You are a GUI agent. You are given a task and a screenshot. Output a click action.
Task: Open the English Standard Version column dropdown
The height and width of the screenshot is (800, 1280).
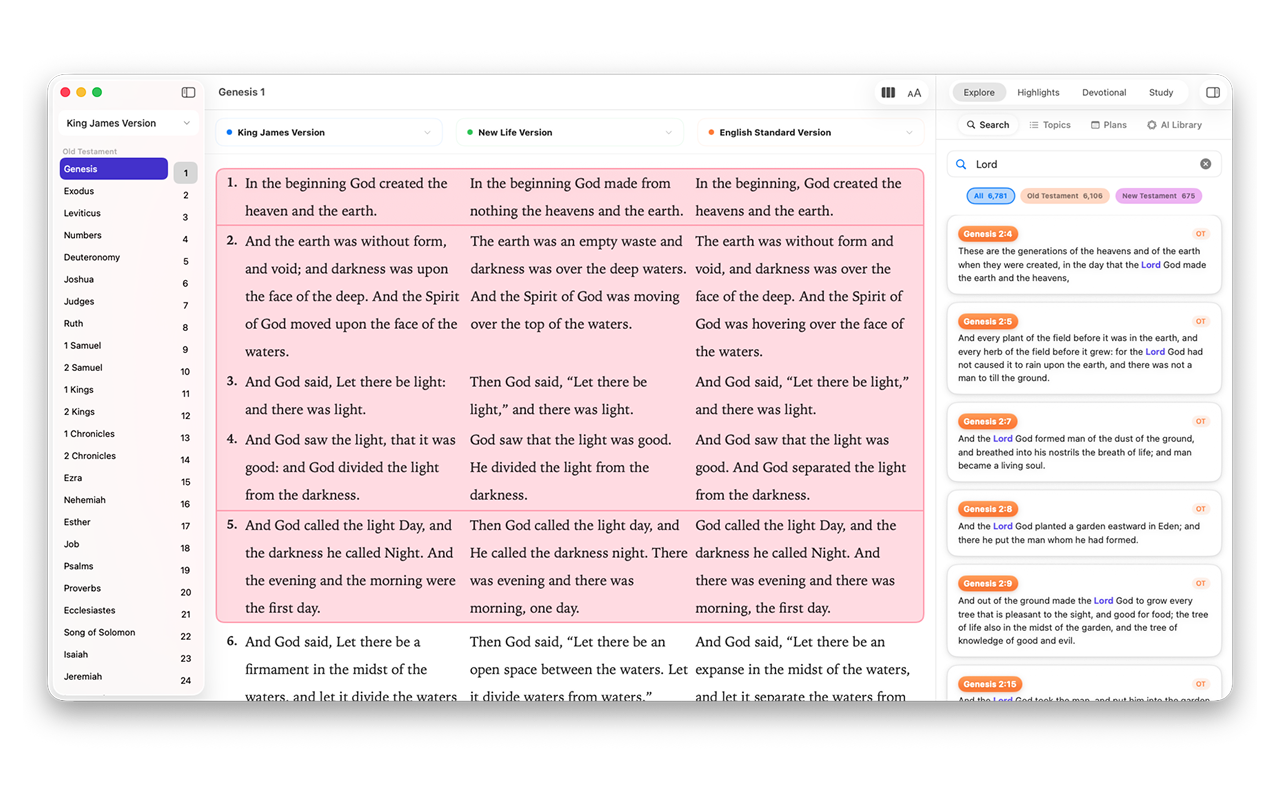coord(810,132)
